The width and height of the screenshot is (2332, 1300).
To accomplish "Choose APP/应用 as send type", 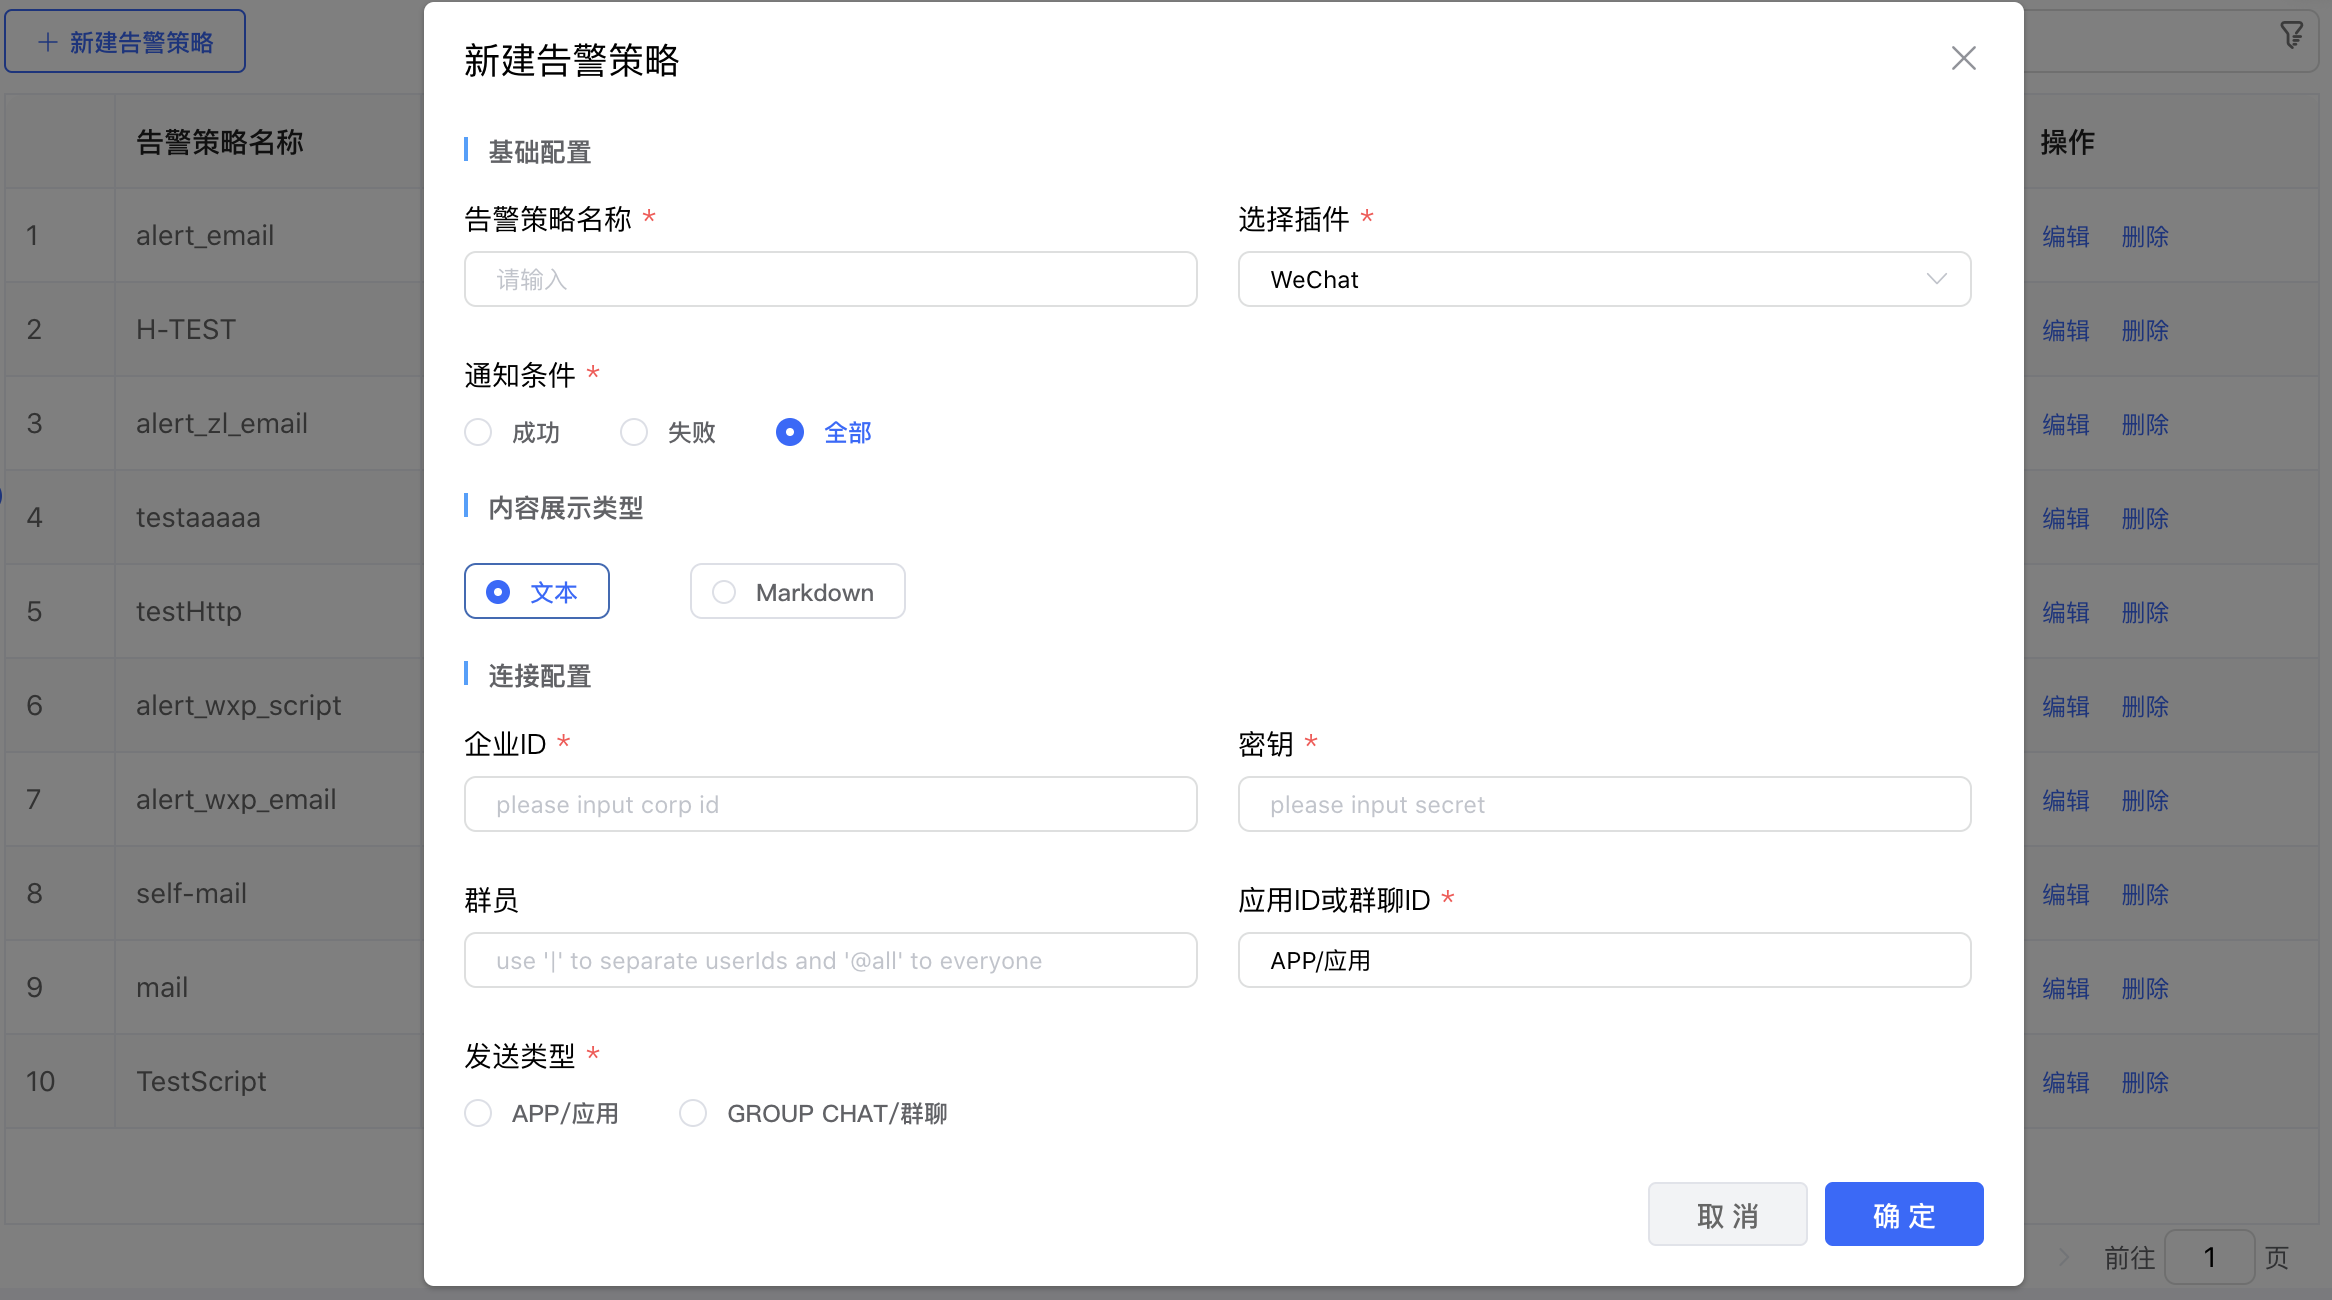I will point(478,1113).
